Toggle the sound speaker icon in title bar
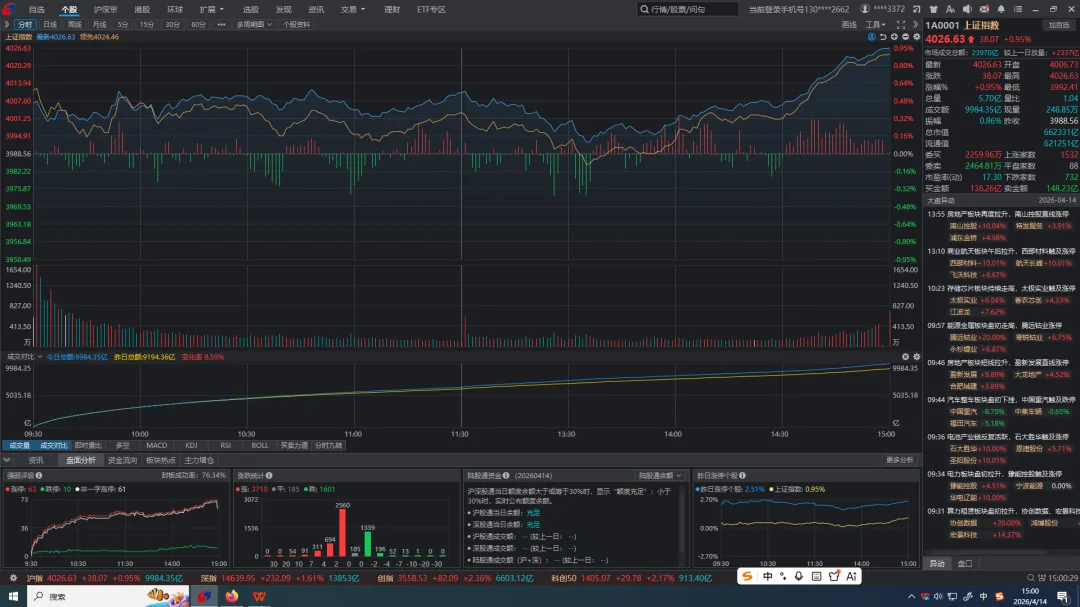Screen dimensions: 1080x607 coord(967,9)
